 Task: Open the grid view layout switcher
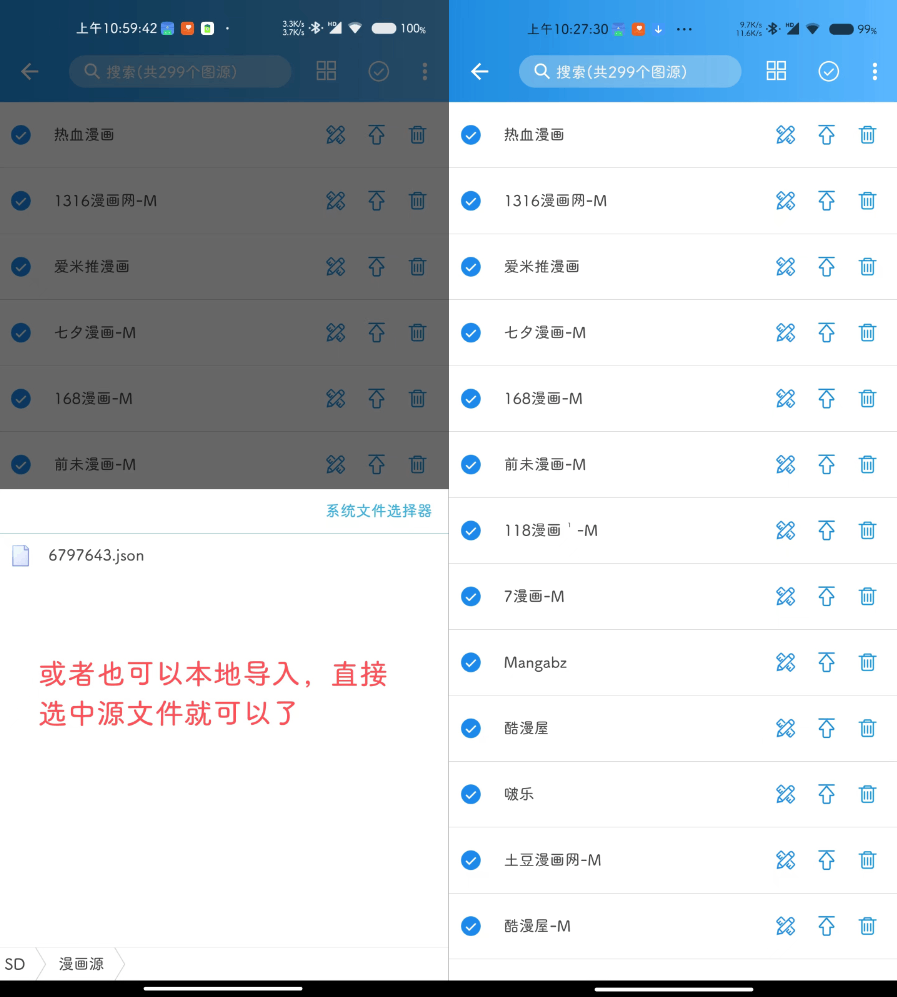pyautogui.click(x=776, y=71)
